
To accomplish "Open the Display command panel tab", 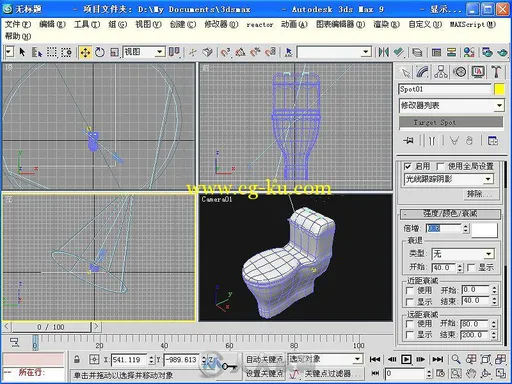I will point(478,72).
